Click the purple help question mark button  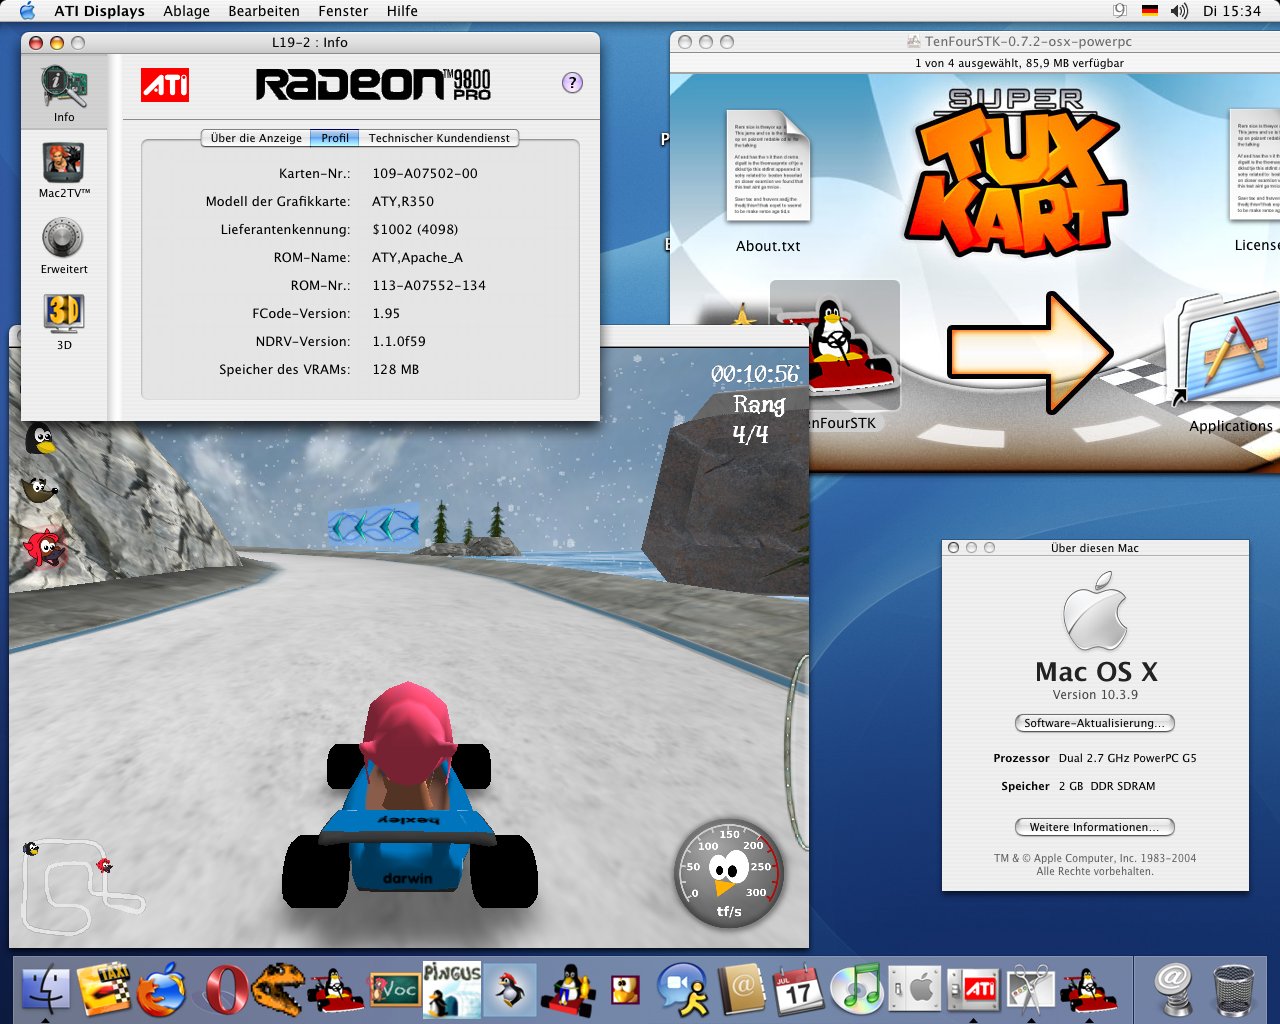[572, 83]
